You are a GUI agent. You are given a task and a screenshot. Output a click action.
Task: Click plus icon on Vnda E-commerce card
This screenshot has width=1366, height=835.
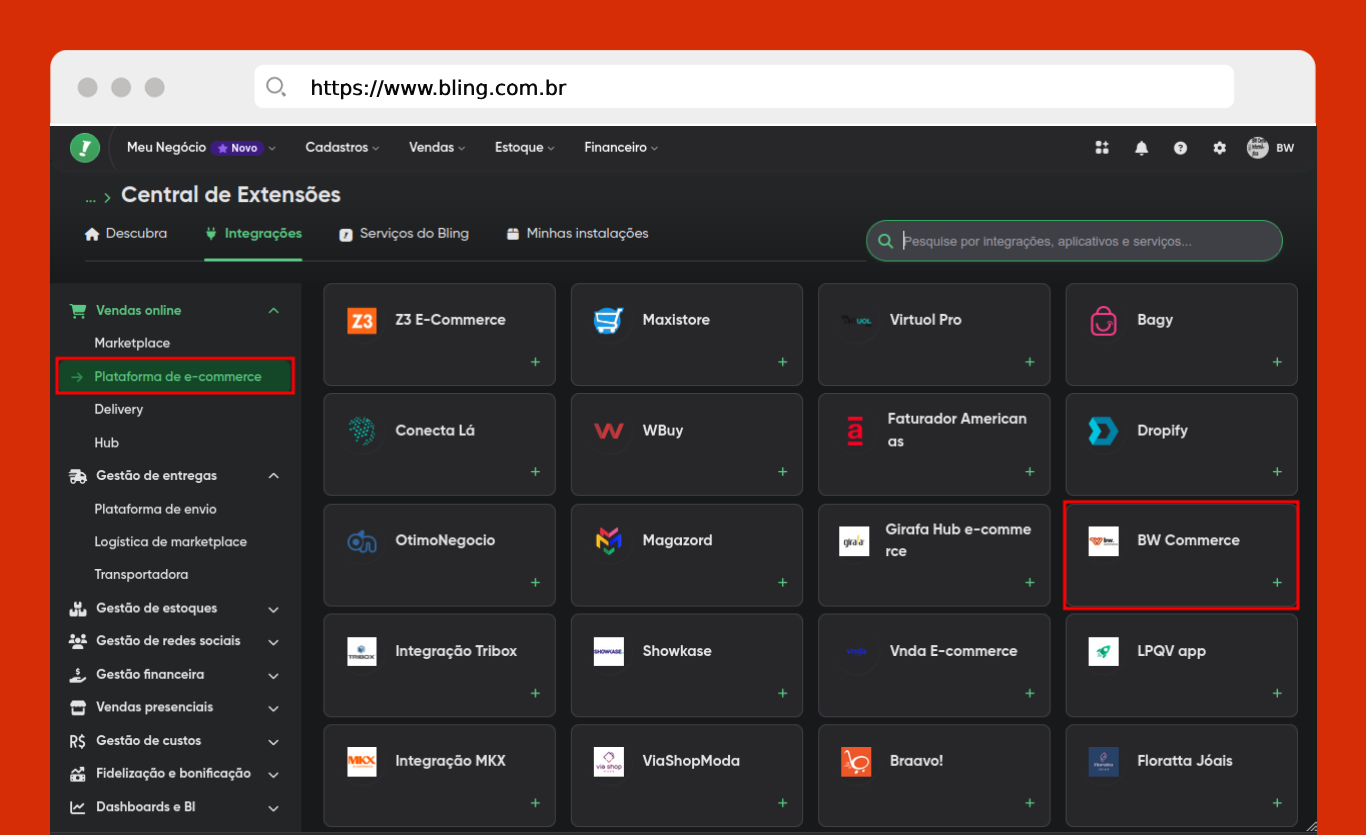coord(1030,693)
